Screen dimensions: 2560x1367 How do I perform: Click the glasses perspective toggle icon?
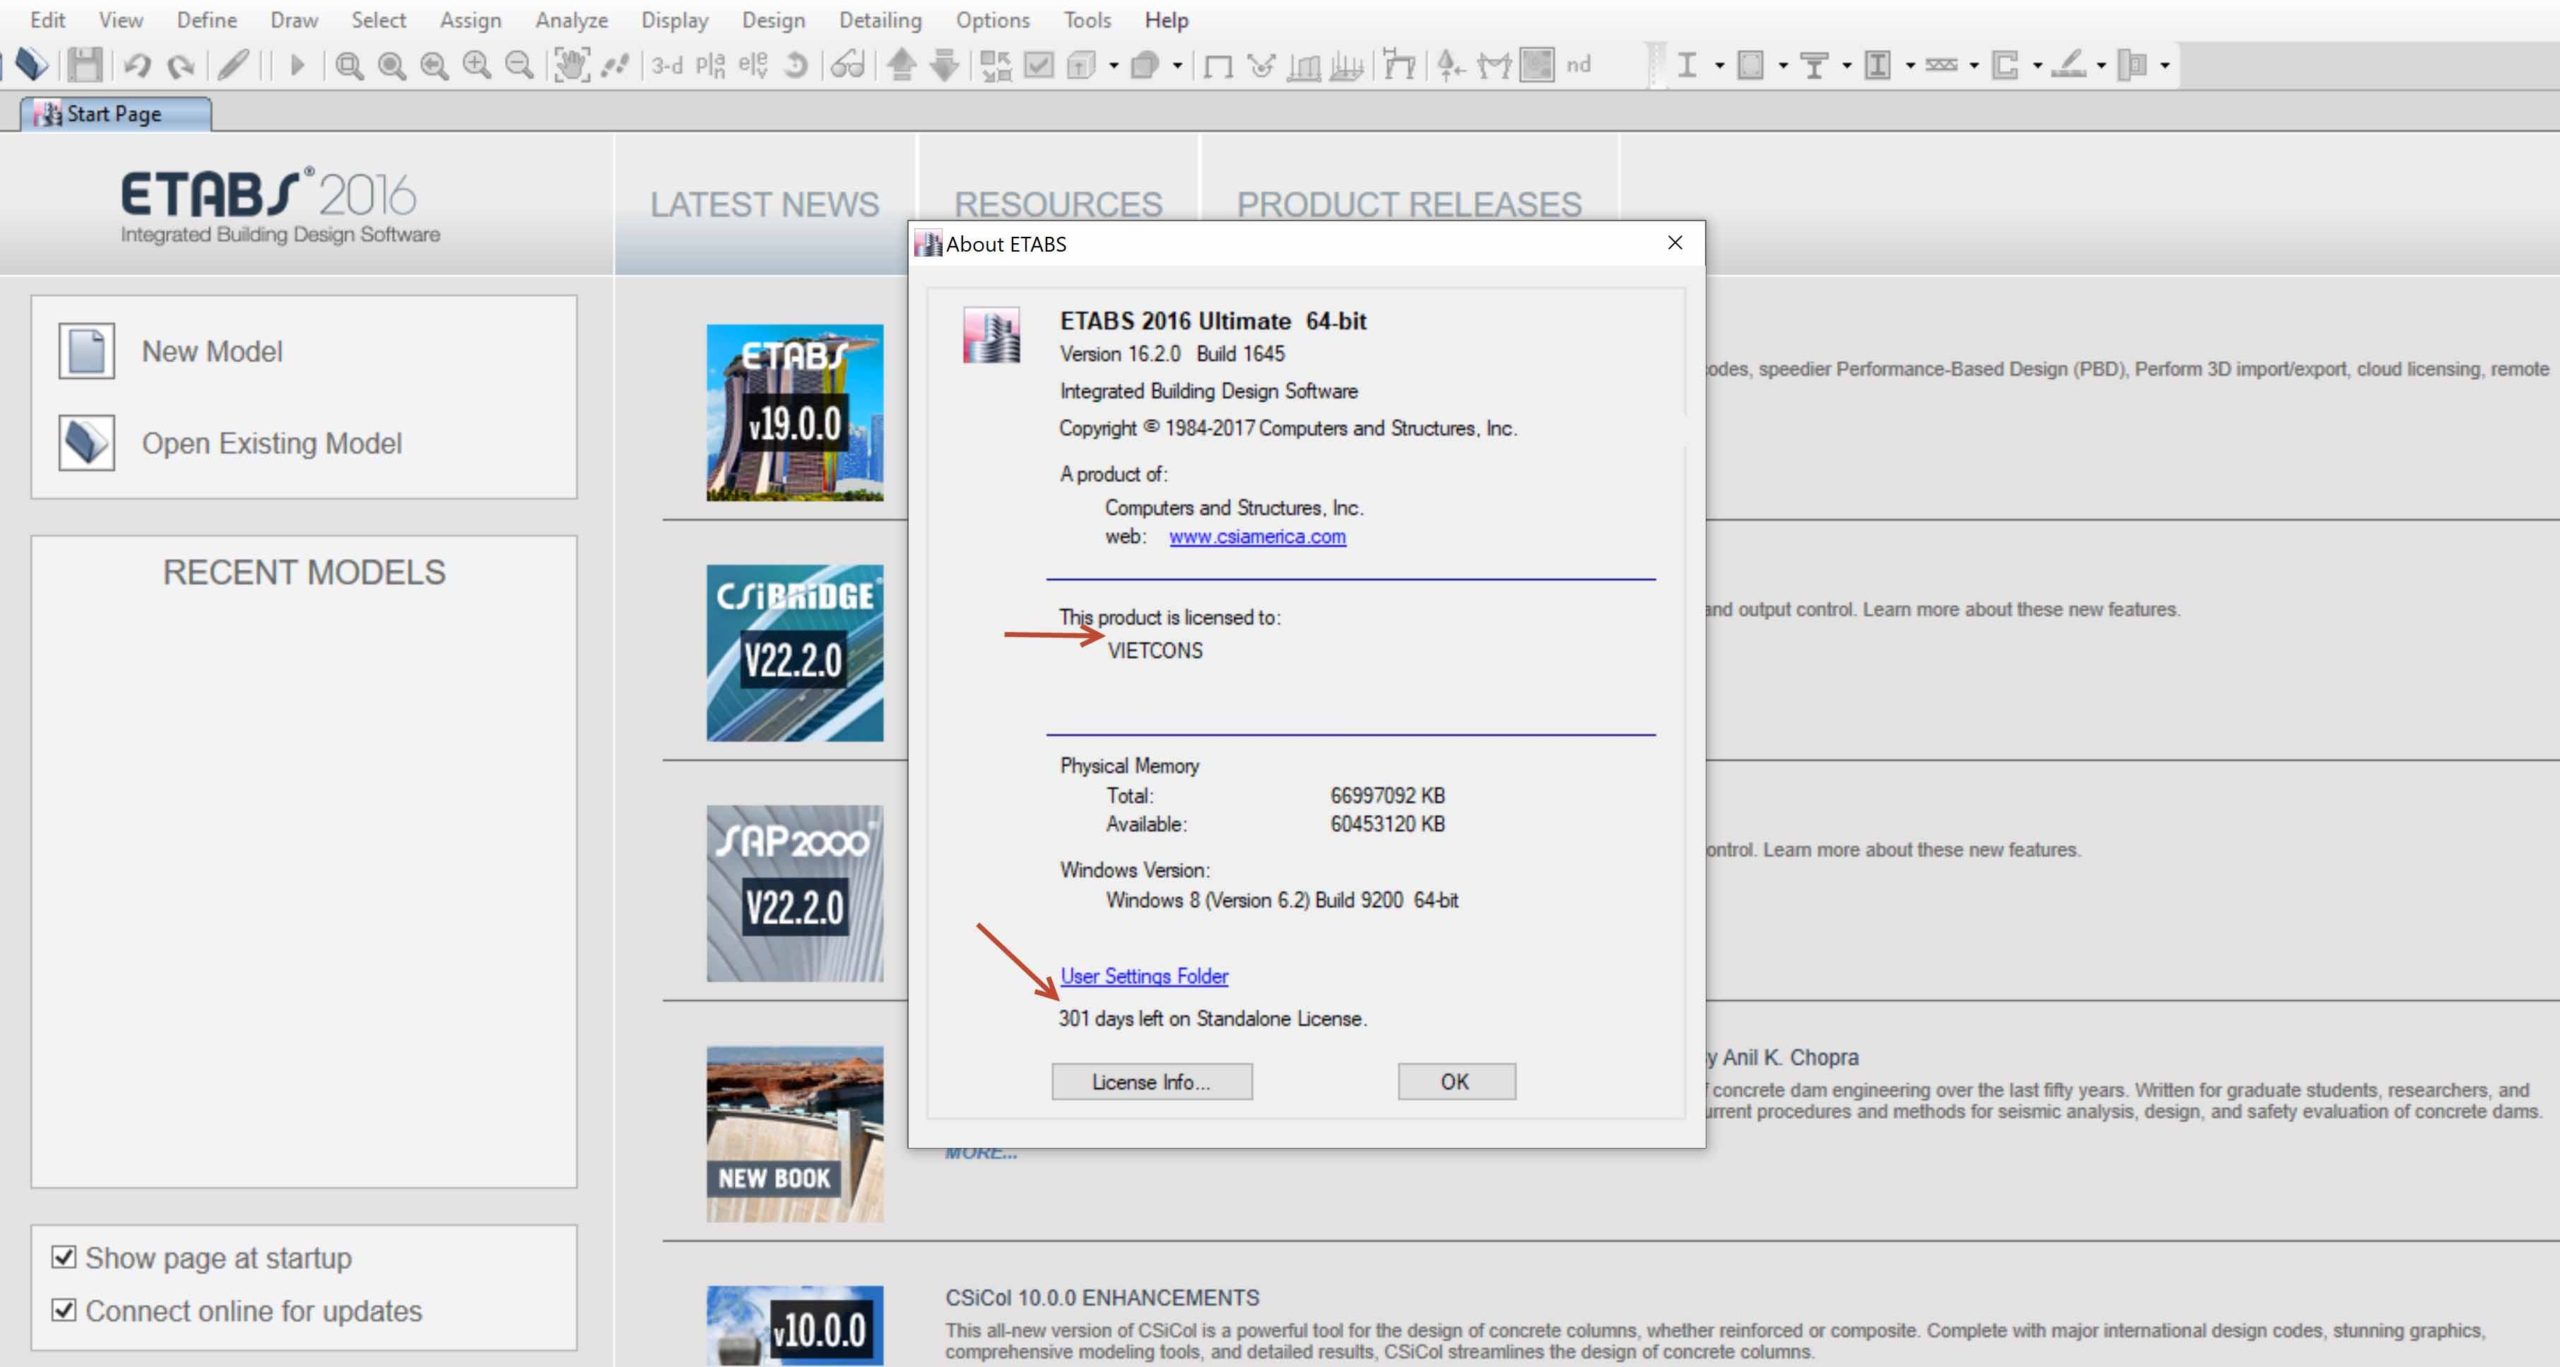pyautogui.click(x=848, y=66)
